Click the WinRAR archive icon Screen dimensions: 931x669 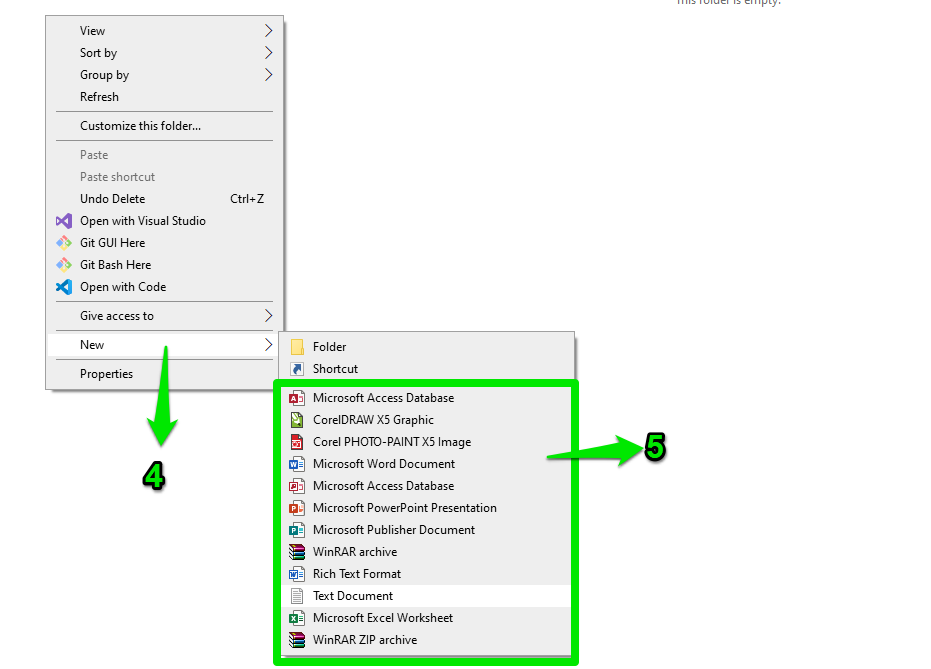click(297, 551)
